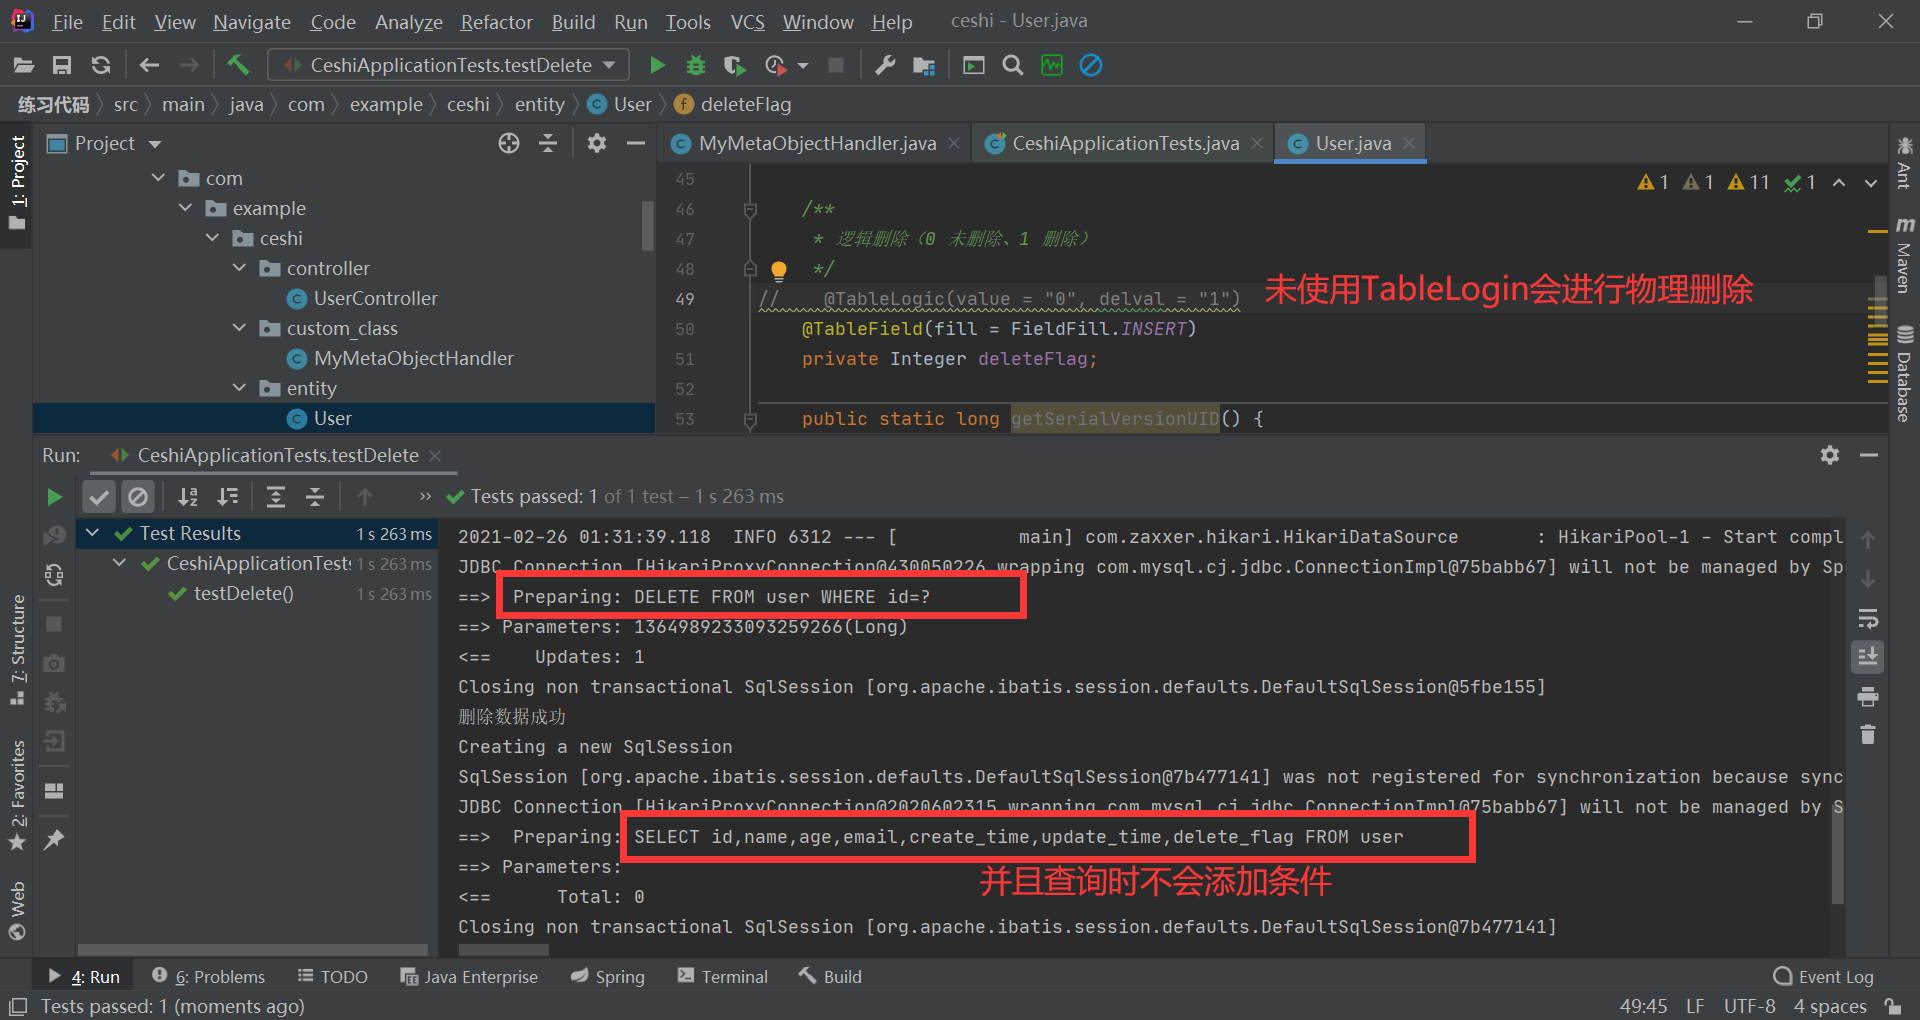The height and width of the screenshot is (1020, 1920).
Task: Open the VCS menu
Action: tap(747, 22)
